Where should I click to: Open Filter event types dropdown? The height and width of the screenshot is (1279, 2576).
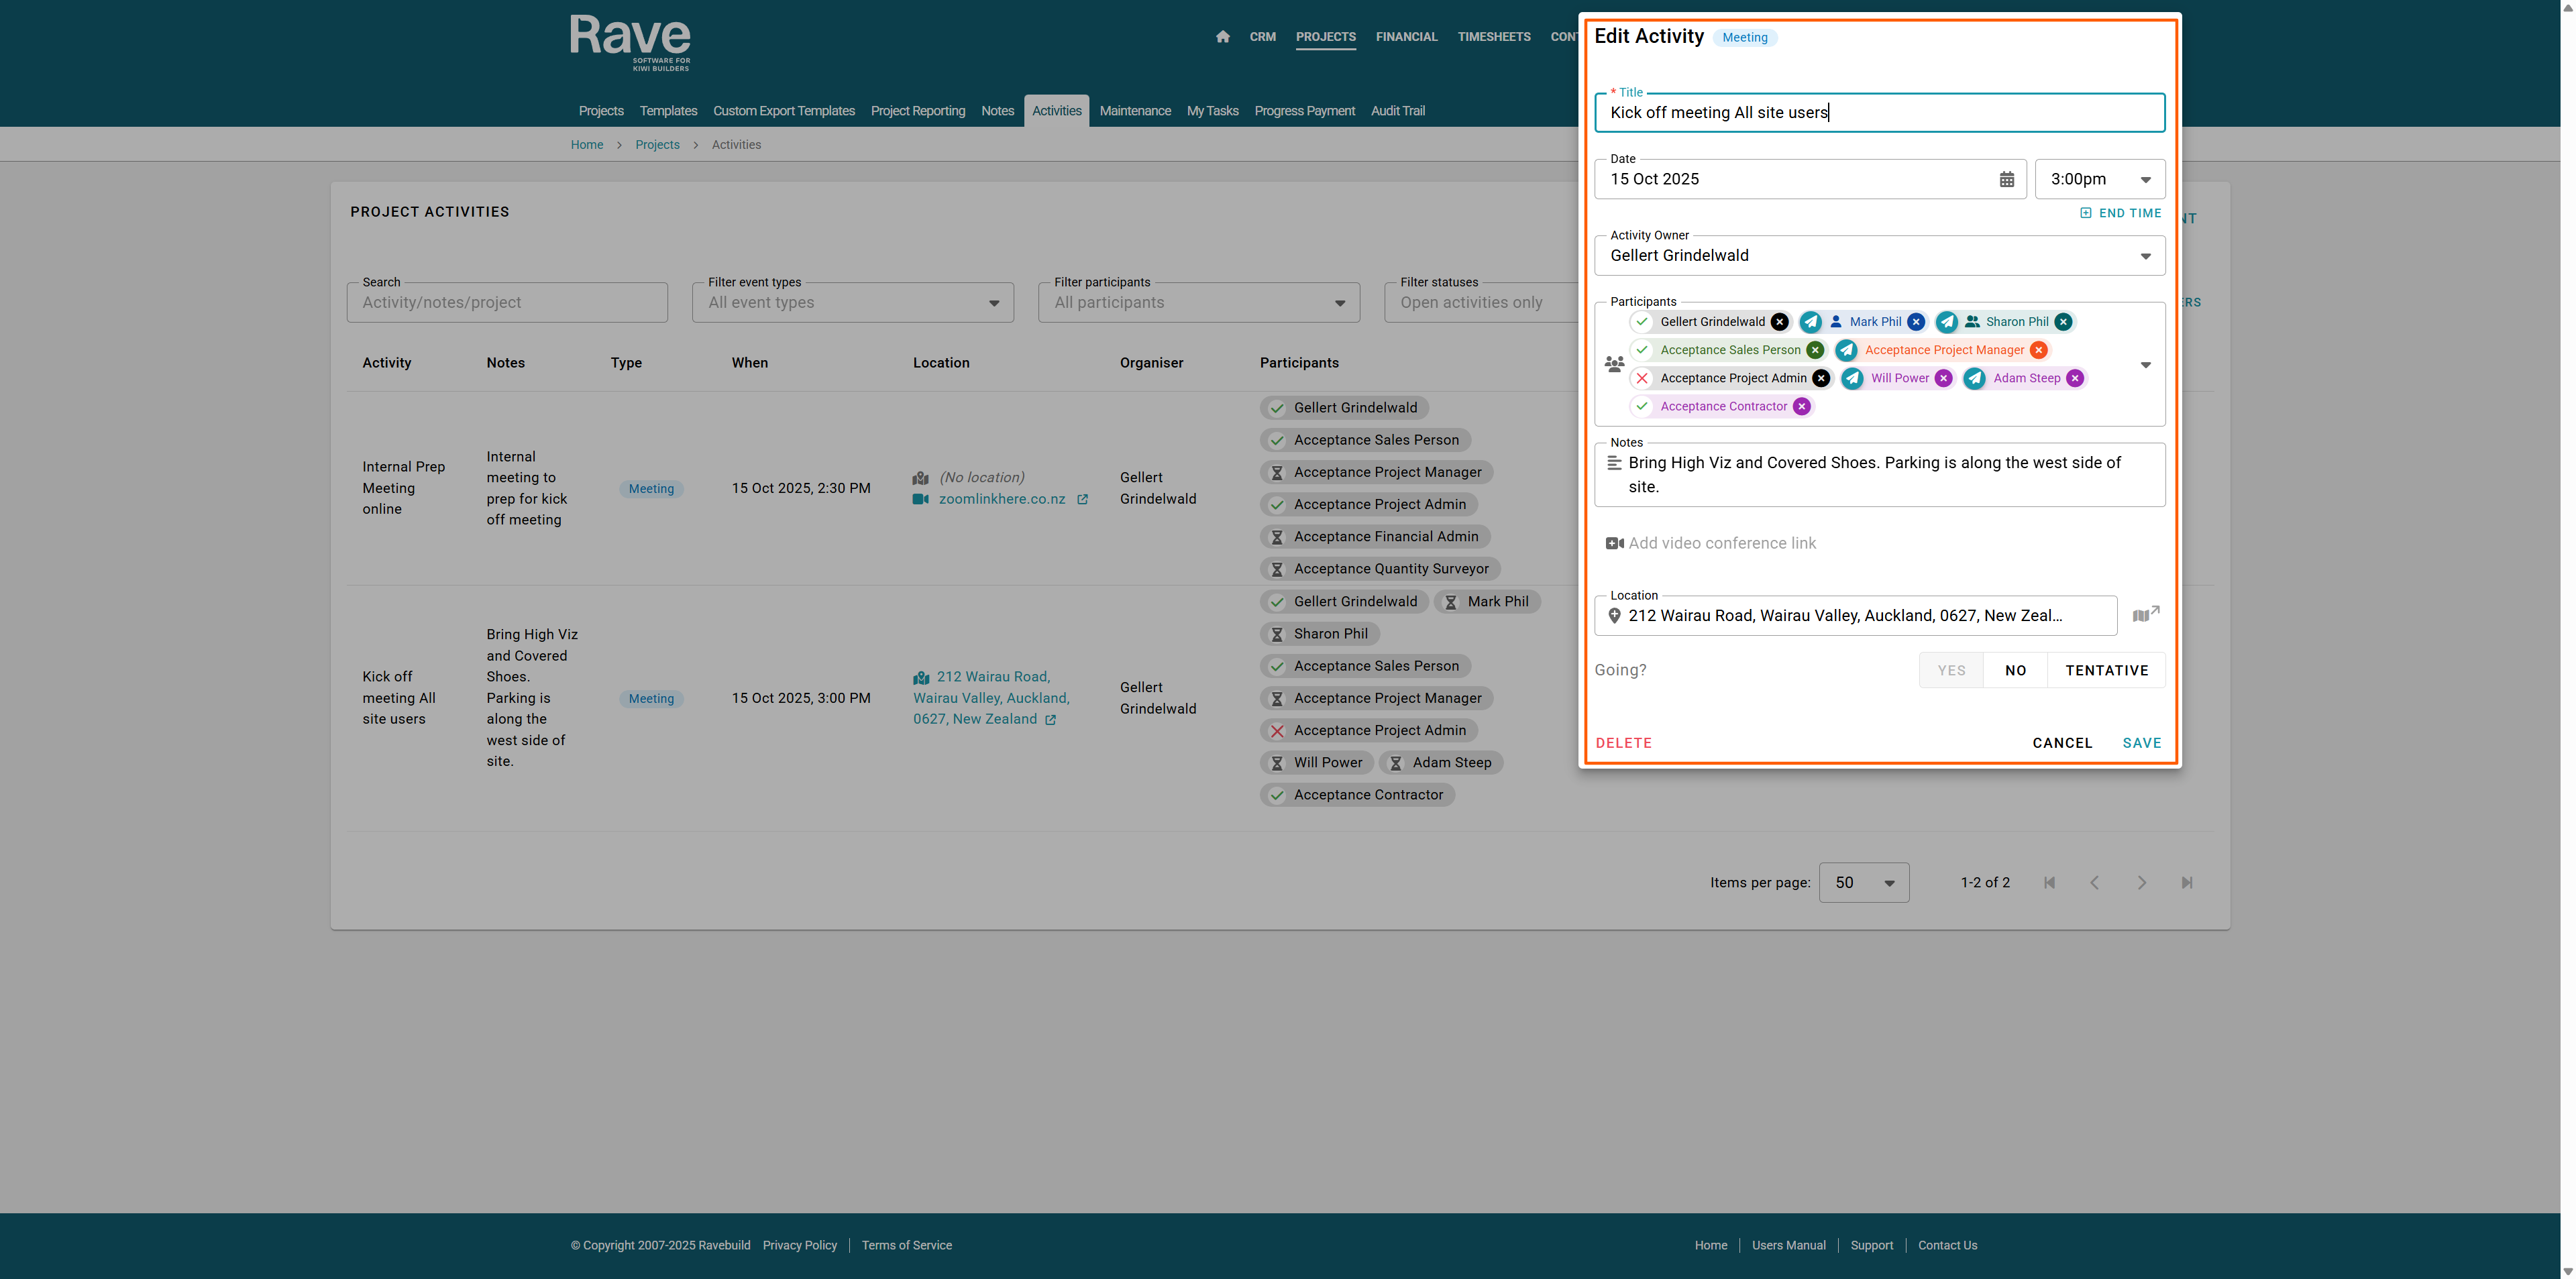click(852, 303)
